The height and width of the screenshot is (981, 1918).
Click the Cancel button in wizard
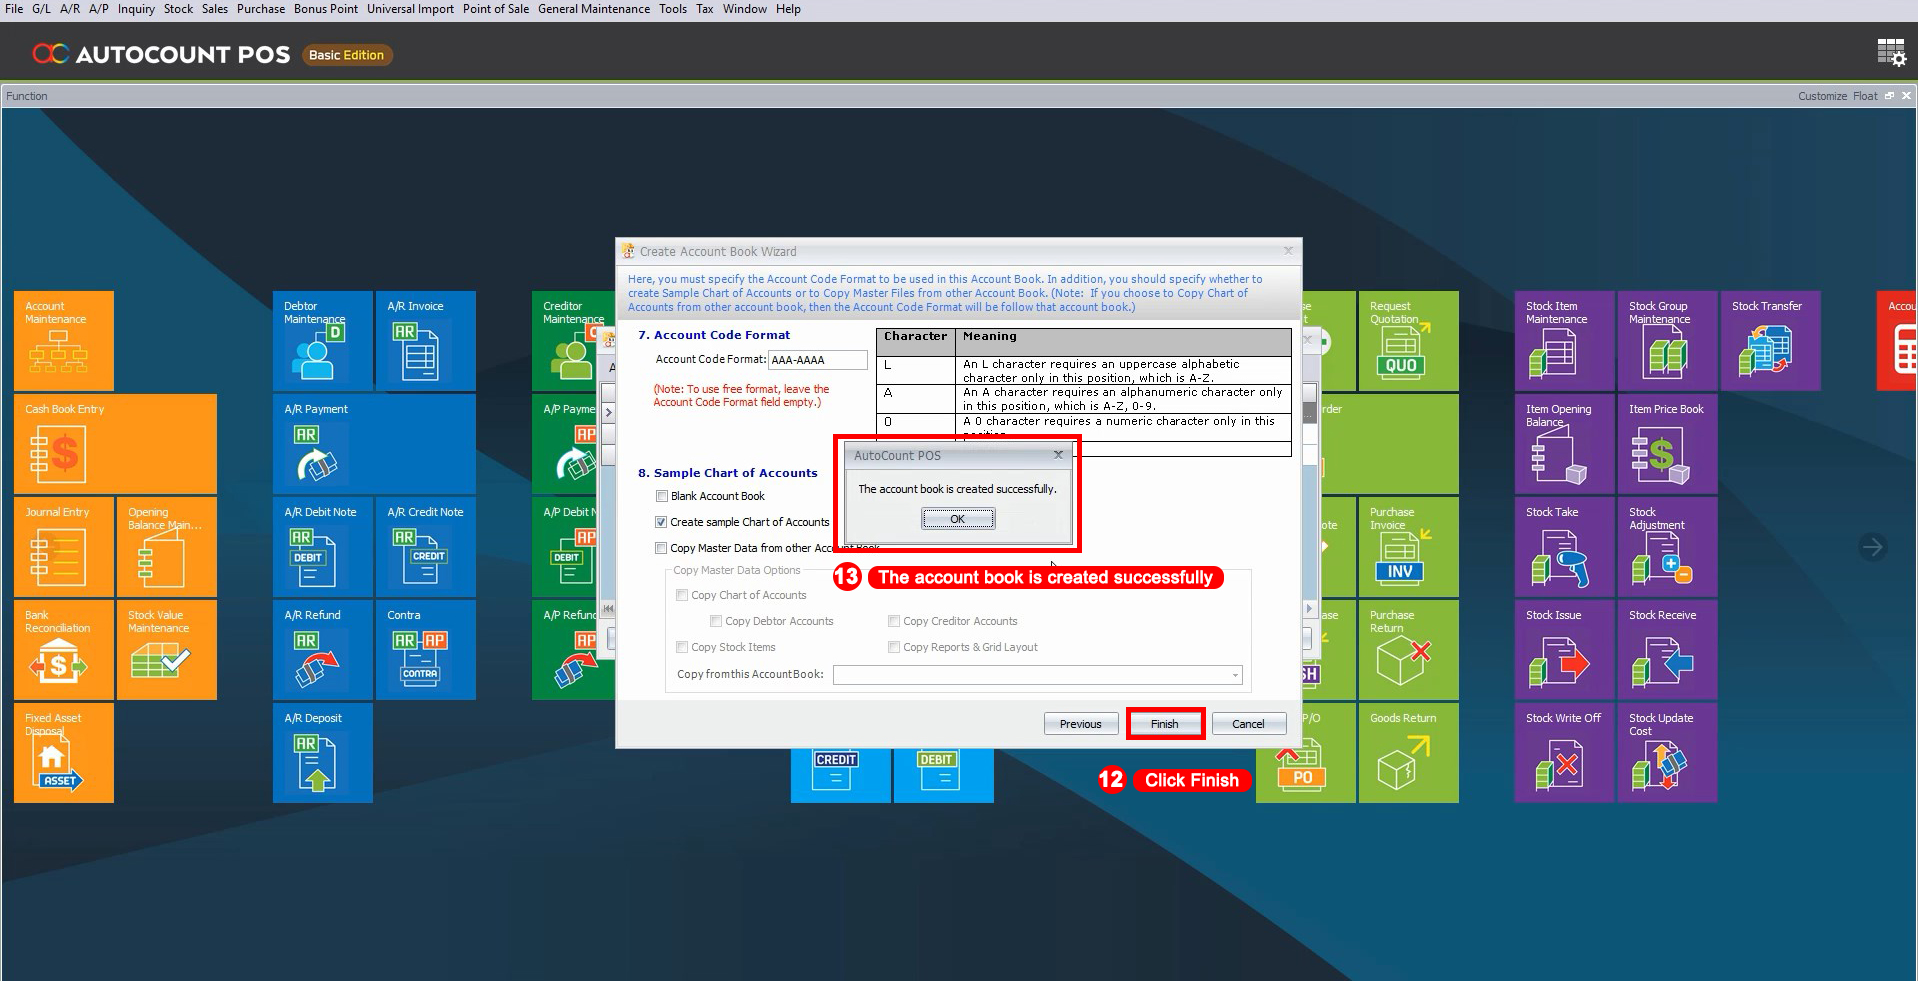point(1248,724)
